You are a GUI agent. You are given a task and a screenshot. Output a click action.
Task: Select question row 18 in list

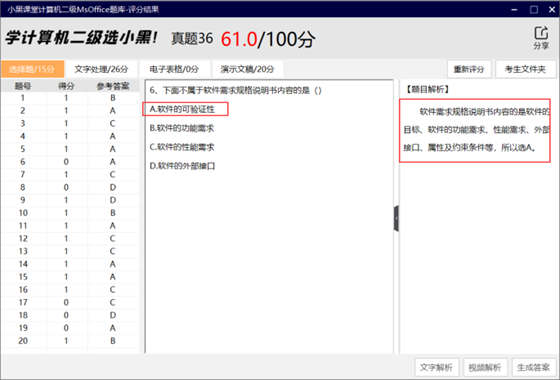[70, 315]
